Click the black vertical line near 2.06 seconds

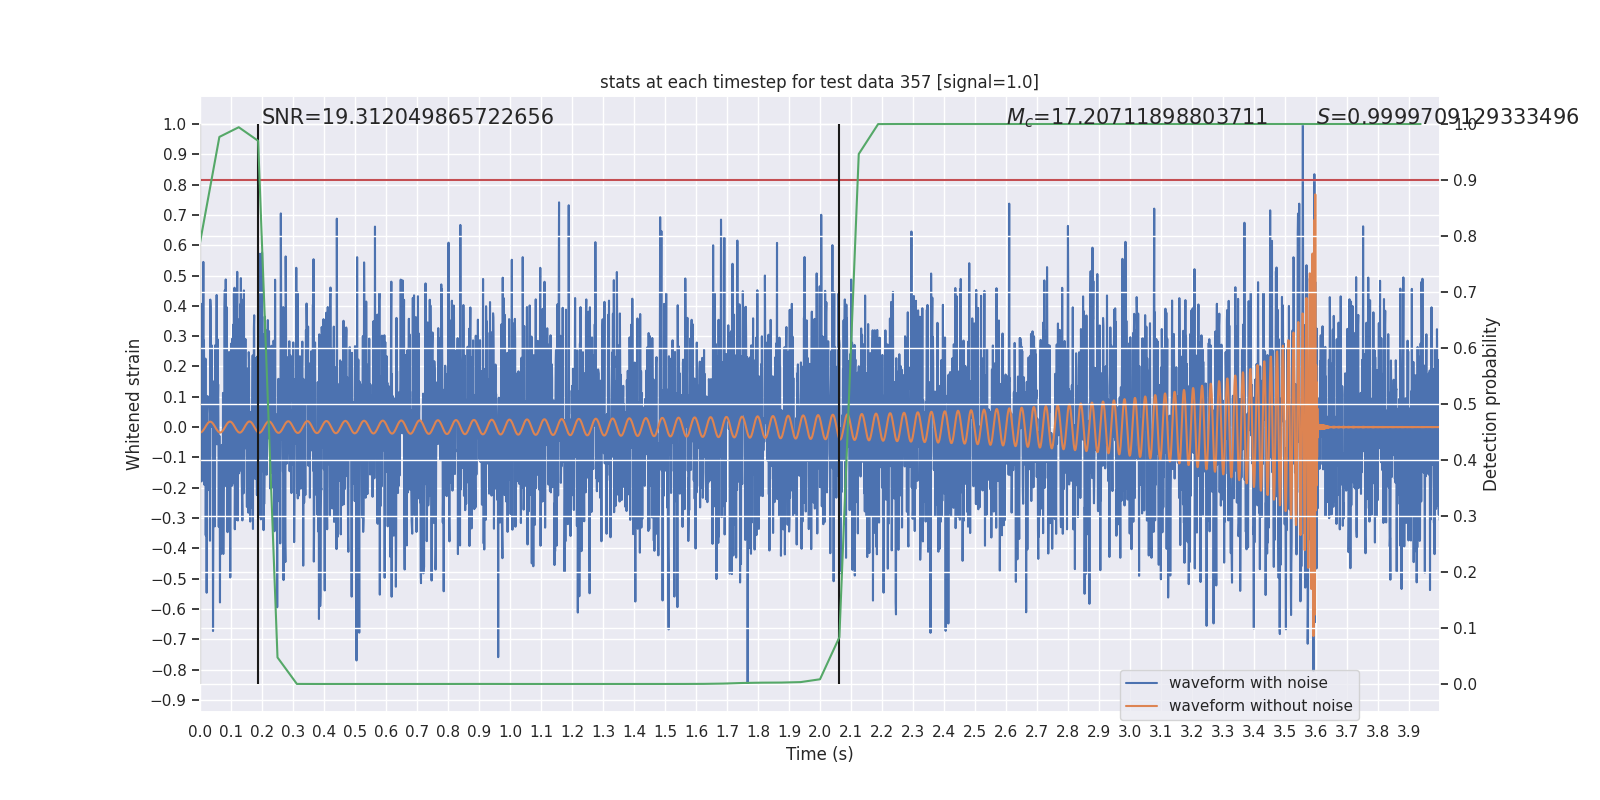click(839, 404)
